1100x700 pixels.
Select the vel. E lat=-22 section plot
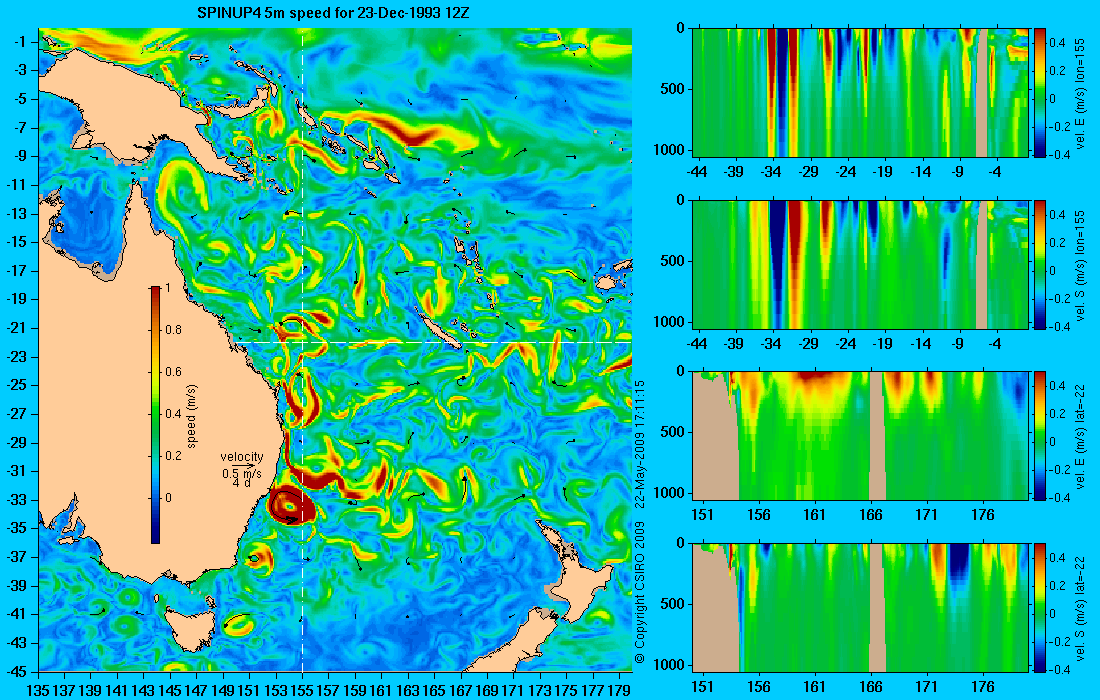pyautogui.click(x=860, y=436)
